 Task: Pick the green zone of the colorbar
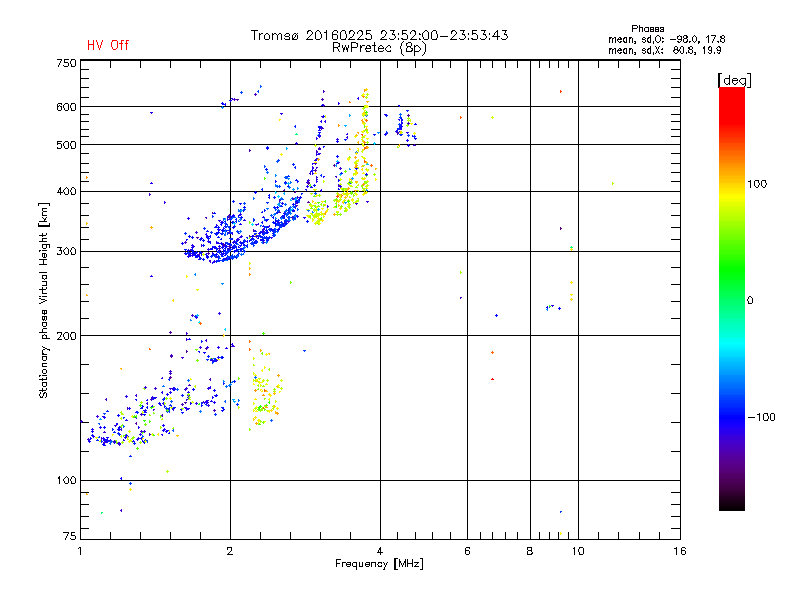[731, 290]
